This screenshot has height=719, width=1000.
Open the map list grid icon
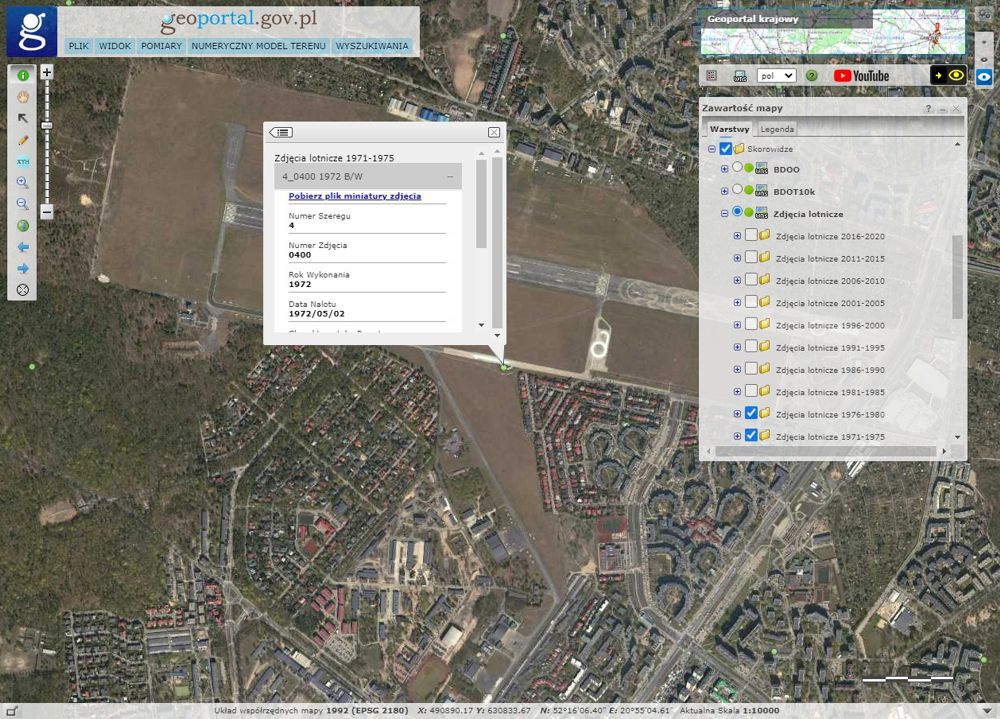(712, 76)
